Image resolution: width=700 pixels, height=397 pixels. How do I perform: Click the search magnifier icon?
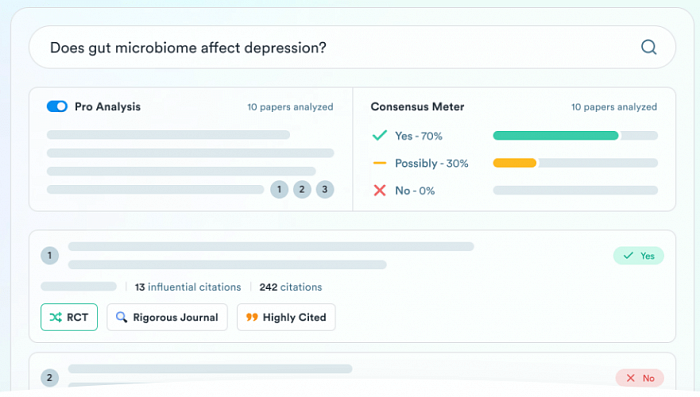648,47
